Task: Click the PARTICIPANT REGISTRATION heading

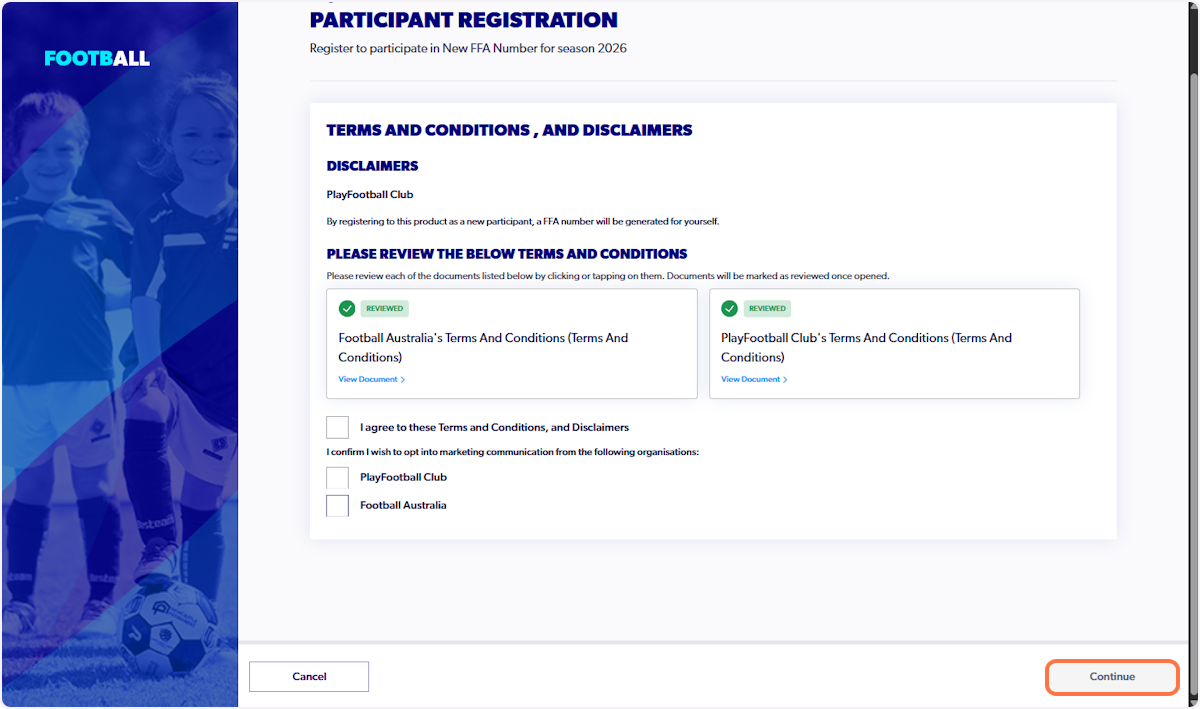Action: pyautogui.click(x=464, y=20)
